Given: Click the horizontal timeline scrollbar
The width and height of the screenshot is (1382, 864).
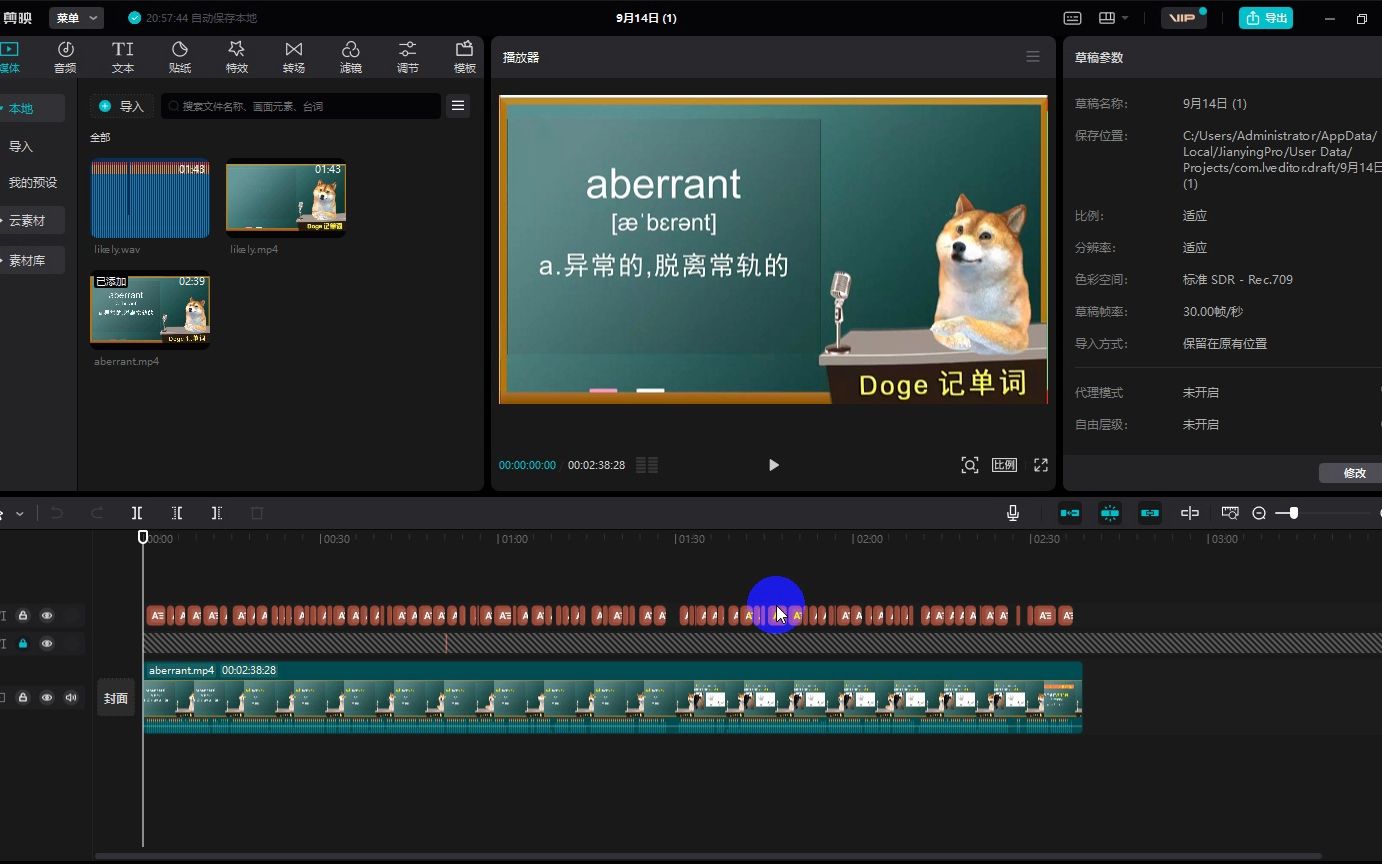Looking at the screenshot, I should [708, 856].
